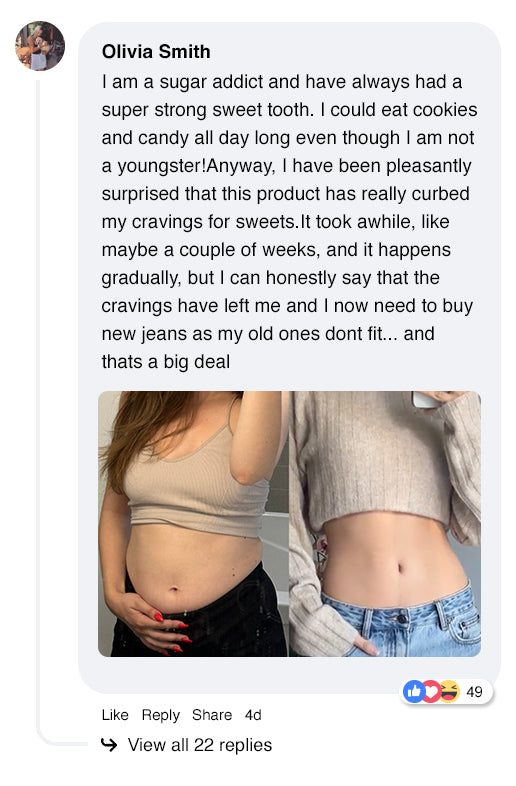Viewport: 516px width, 786px height.
Task: Click the red heart reaction icon
Action: coord(431,691)
